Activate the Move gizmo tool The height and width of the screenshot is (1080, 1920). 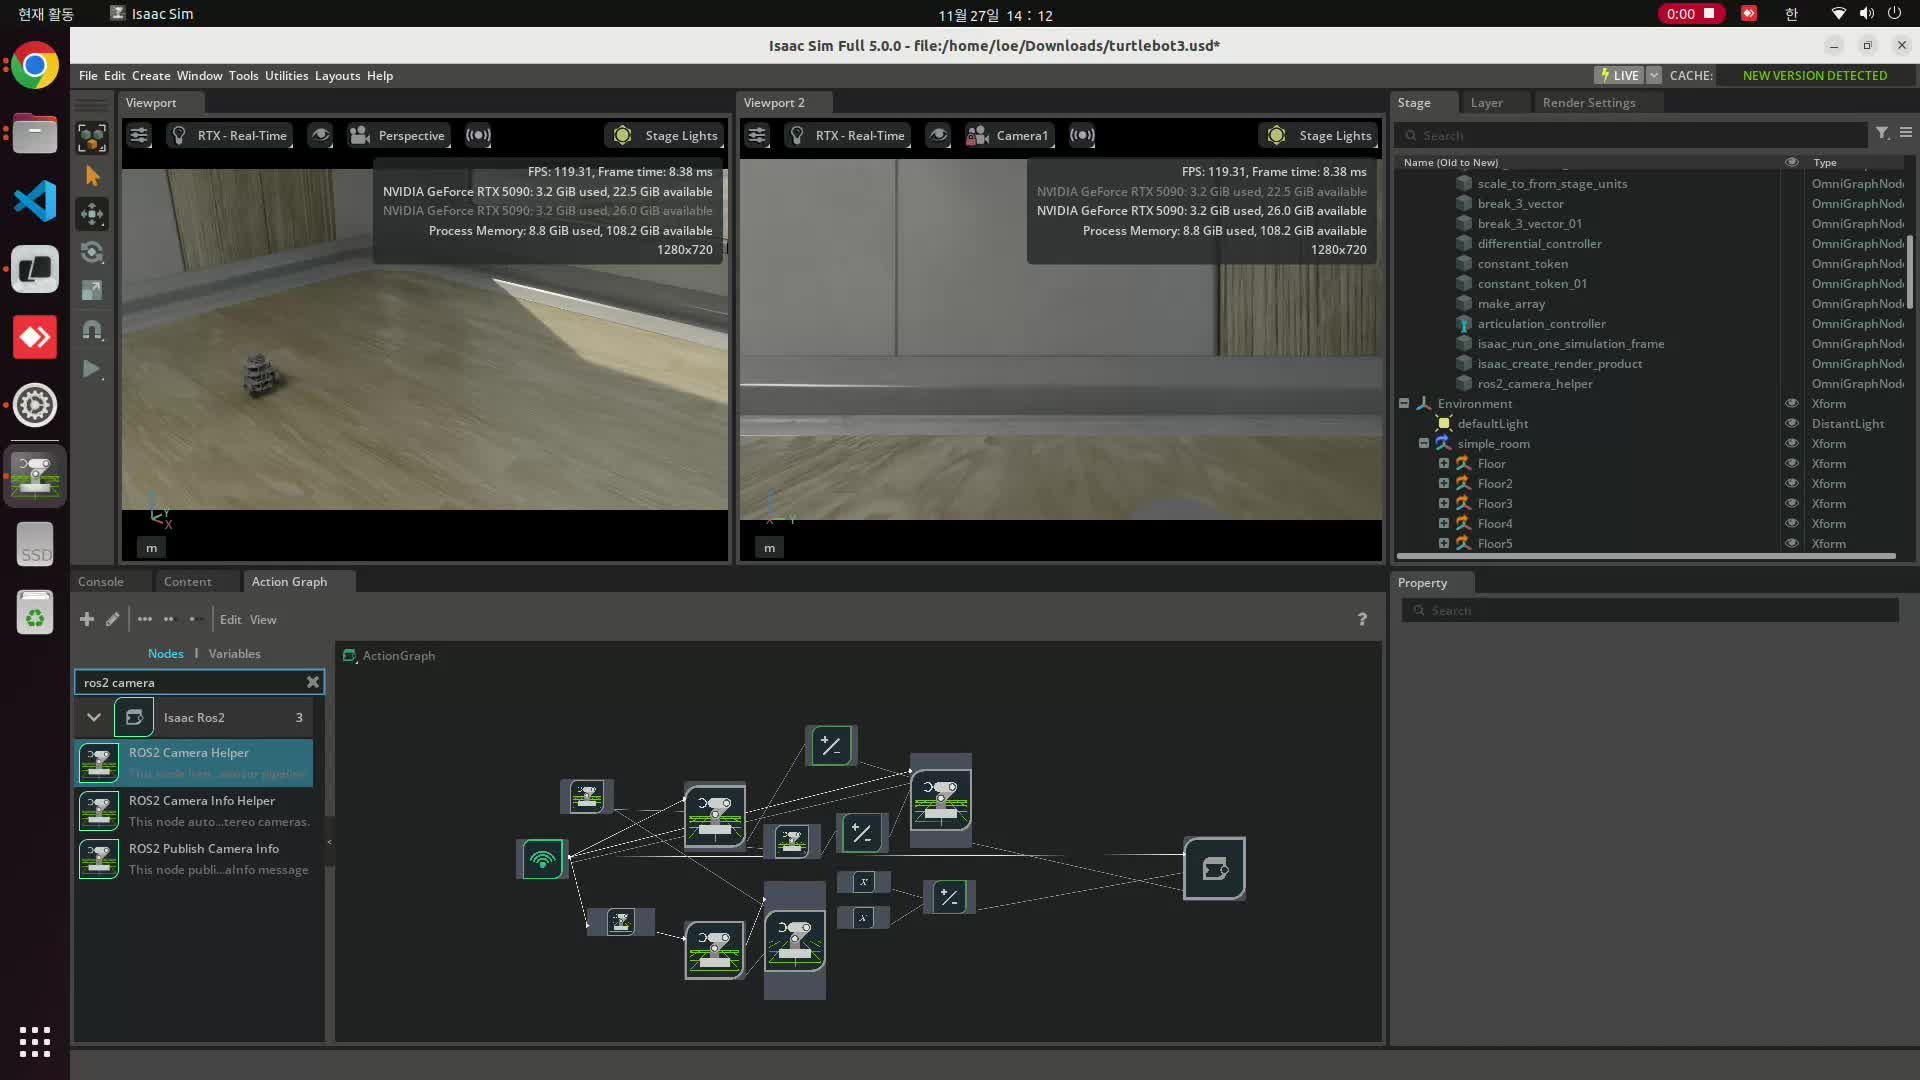tap(92, 214)
